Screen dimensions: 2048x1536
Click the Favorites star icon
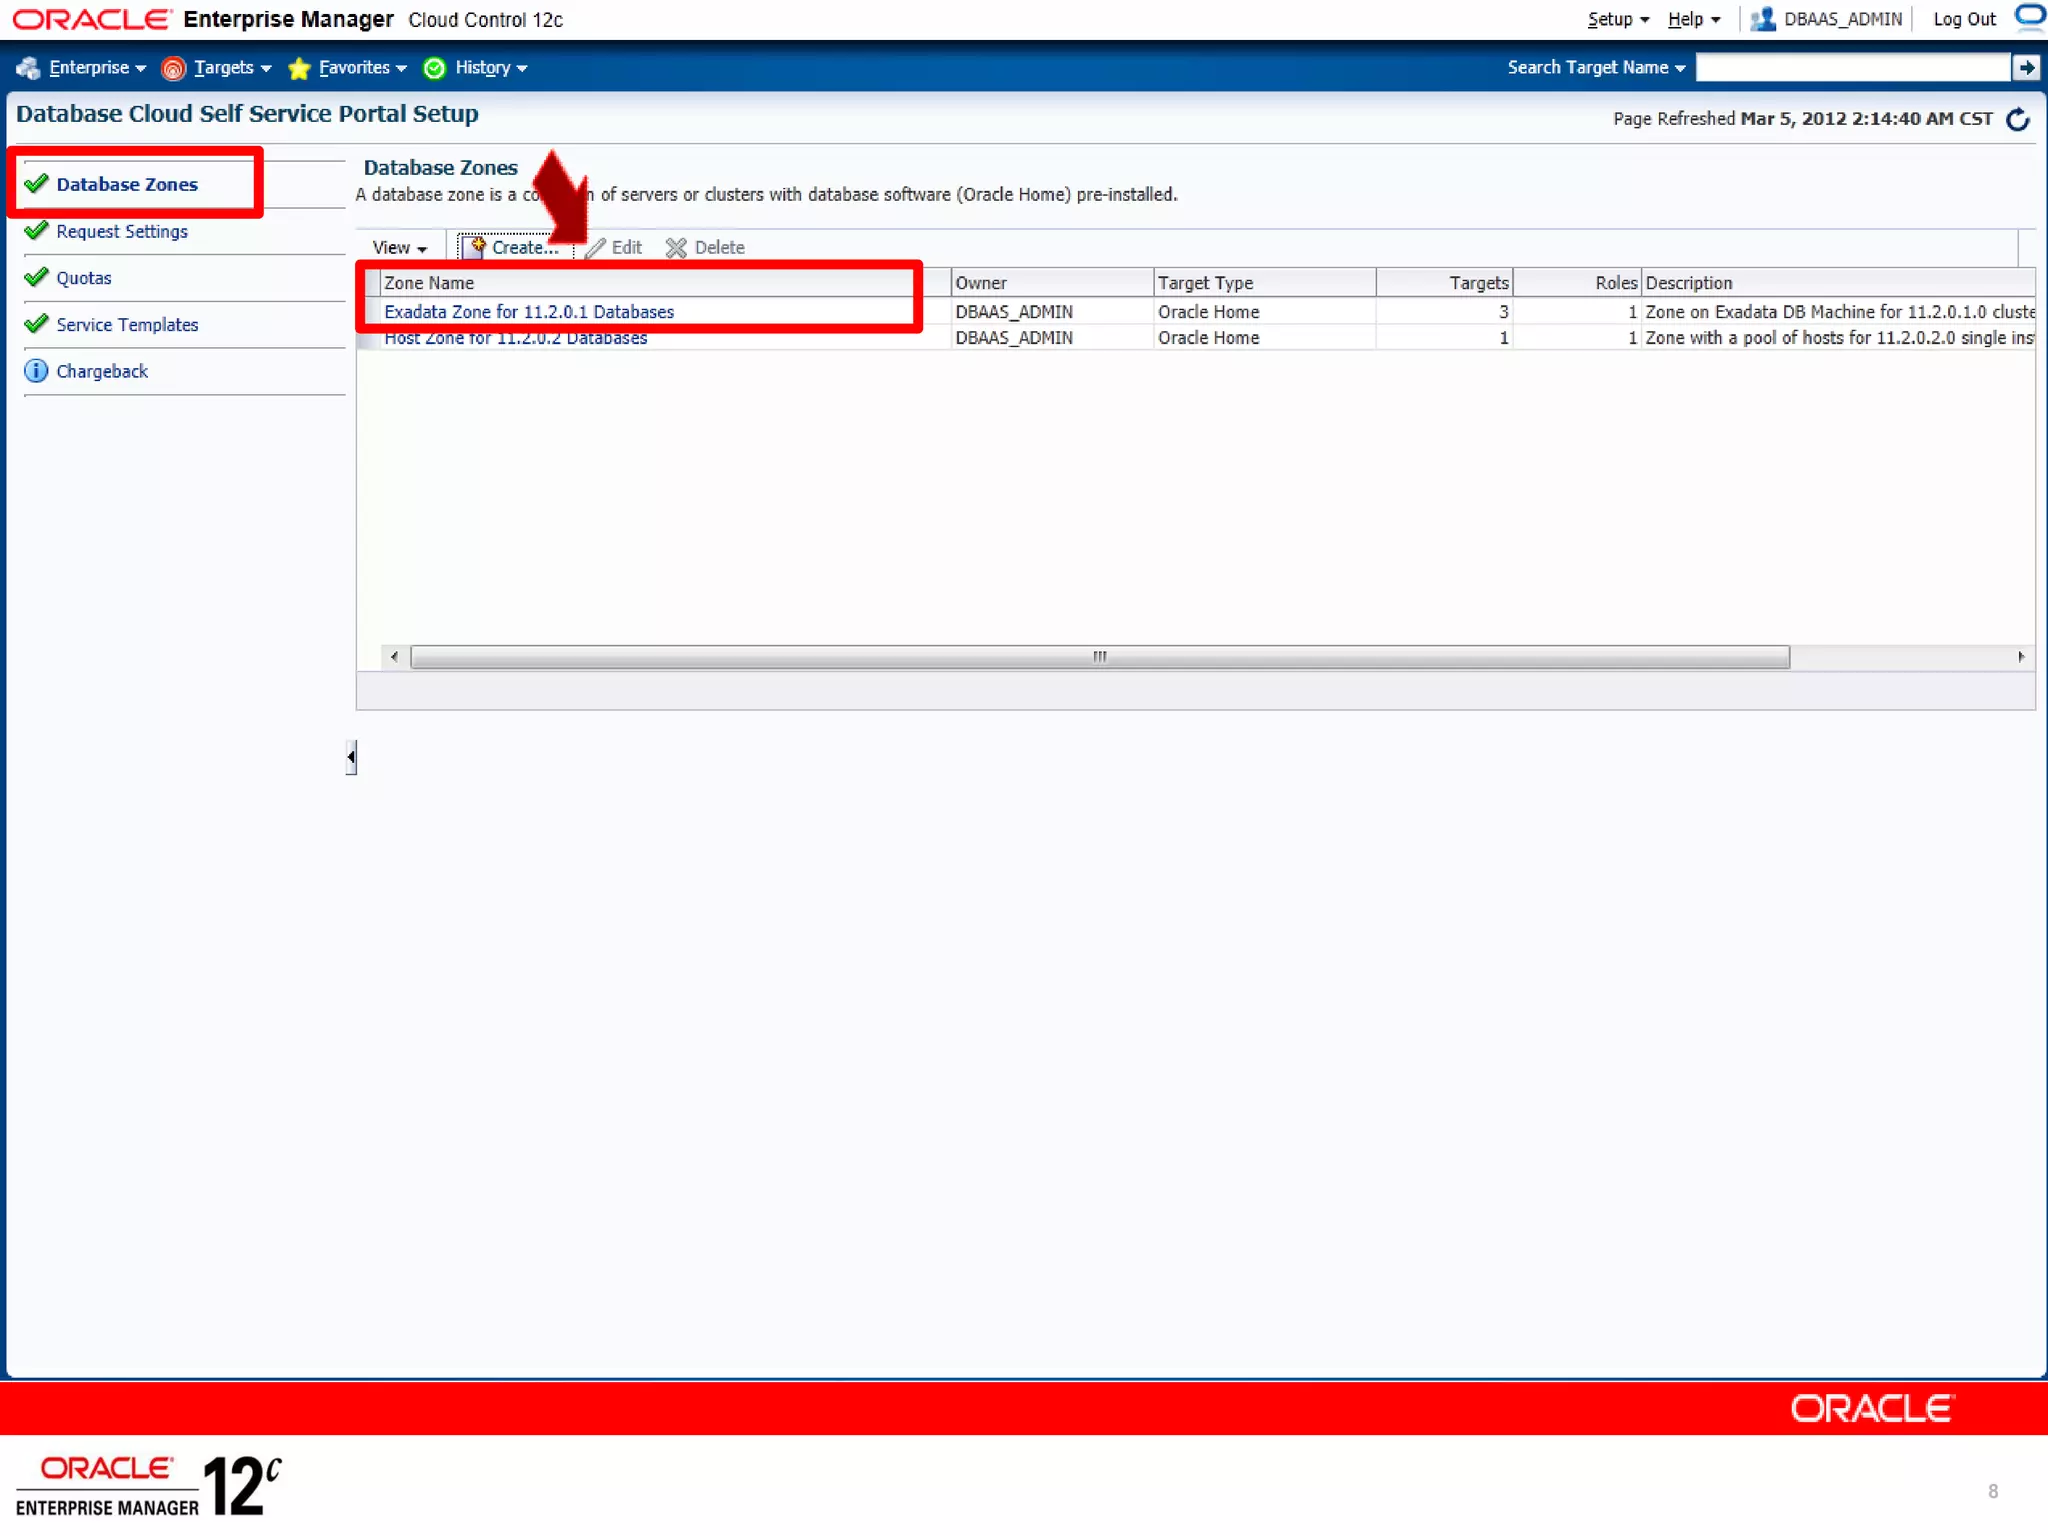point(298,68)
